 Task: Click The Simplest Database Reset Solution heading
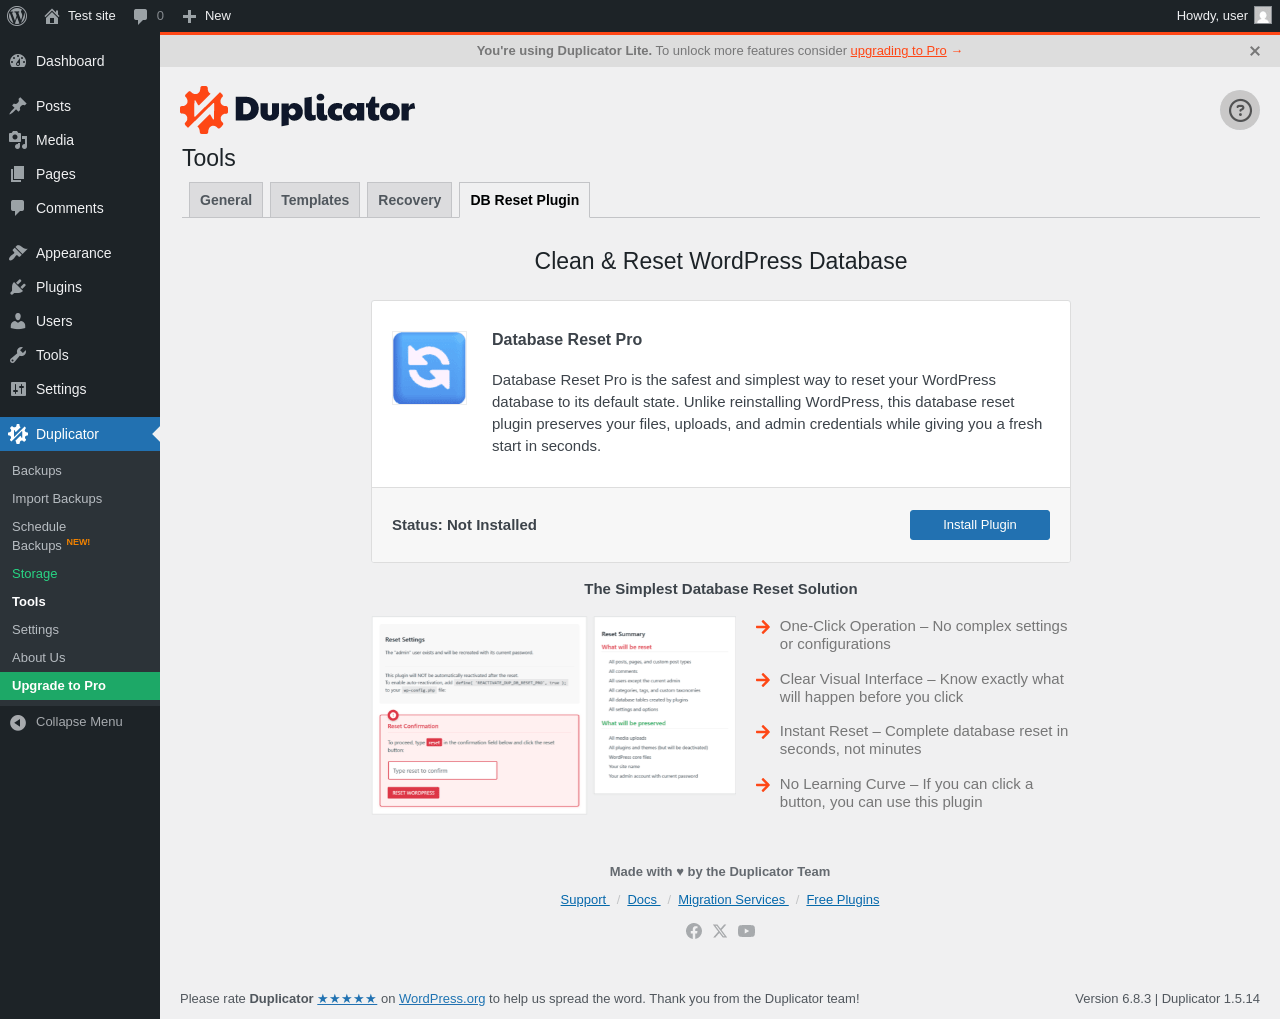[721, 589]
